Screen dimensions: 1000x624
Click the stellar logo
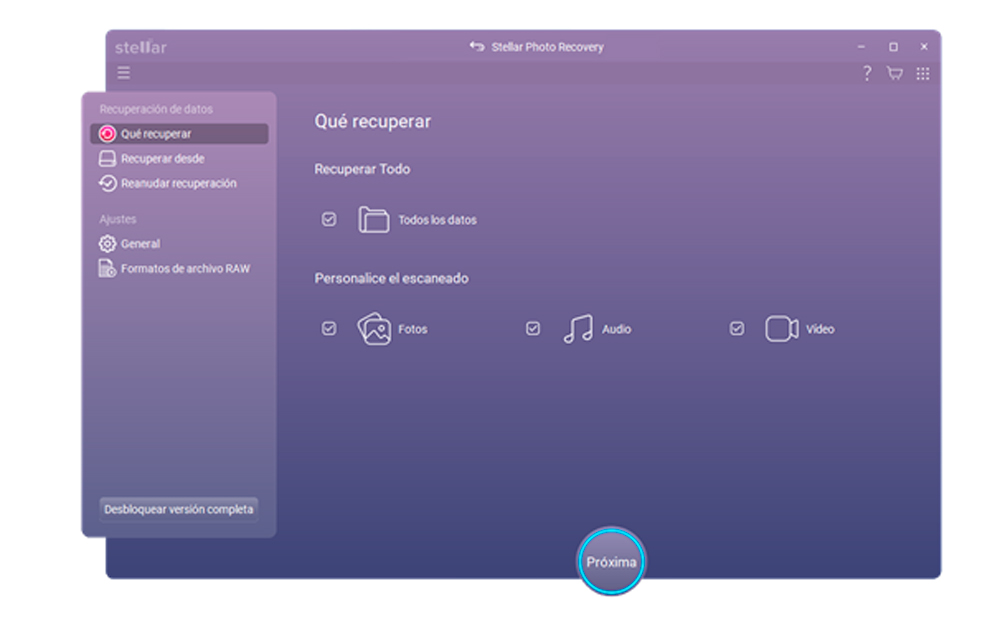[x=140, y=47]
